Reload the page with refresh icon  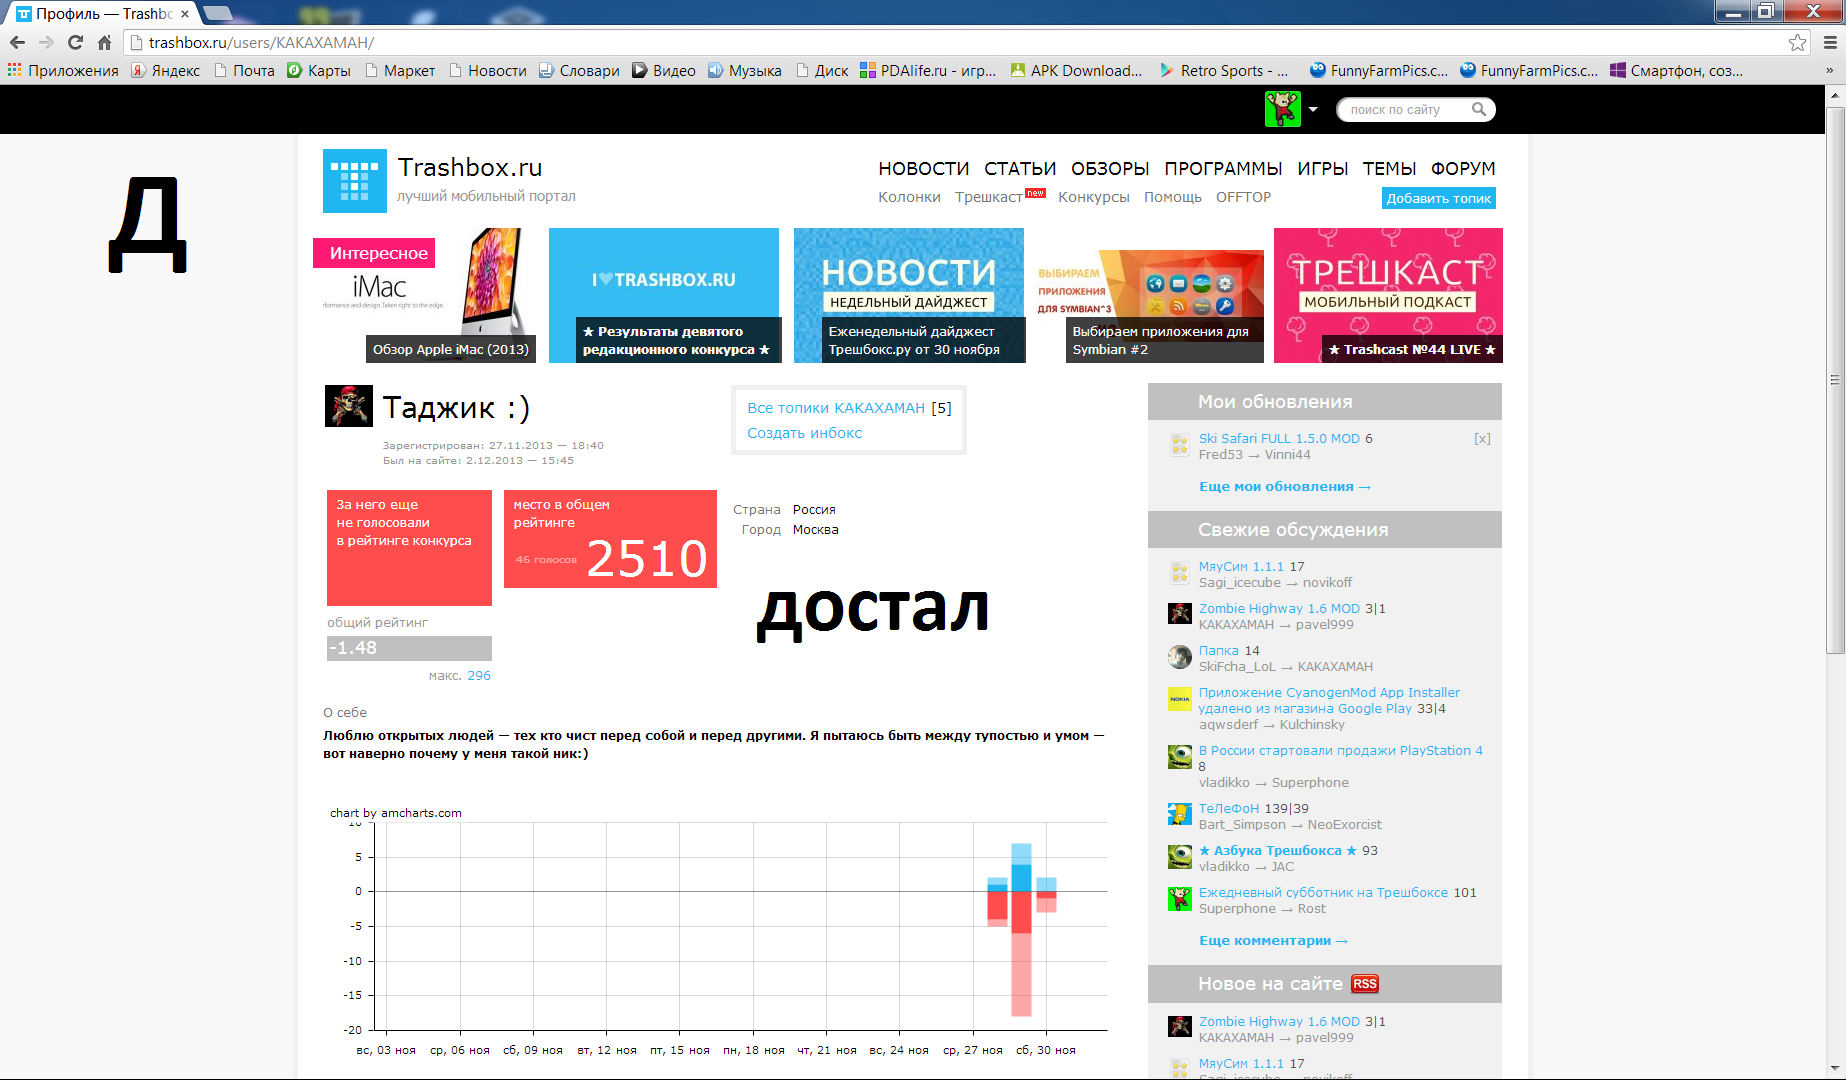tap(75, 42)
